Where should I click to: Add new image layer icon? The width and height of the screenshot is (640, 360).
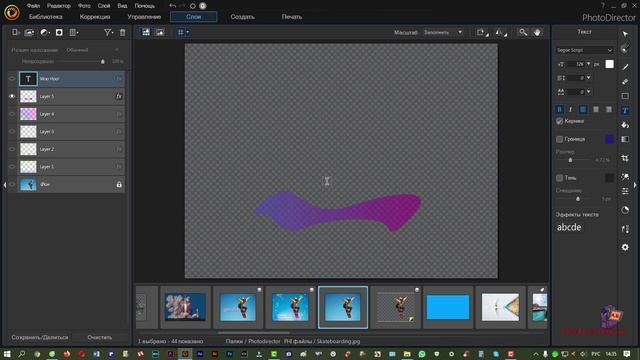click(29, 33)
